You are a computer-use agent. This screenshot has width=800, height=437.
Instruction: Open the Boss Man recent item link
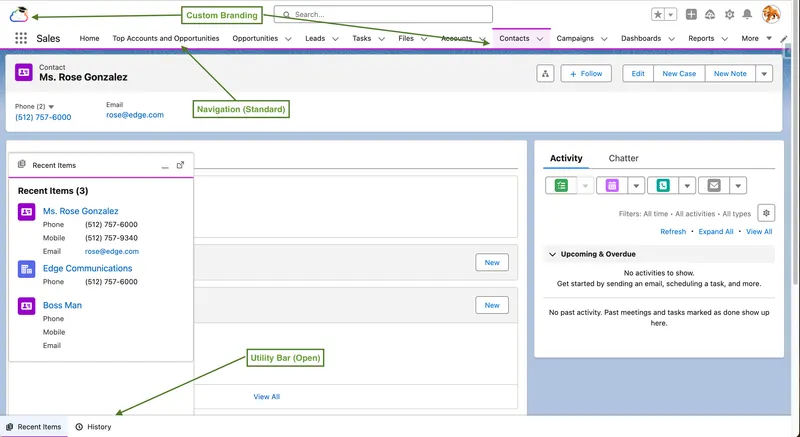(x=62, y=305)
